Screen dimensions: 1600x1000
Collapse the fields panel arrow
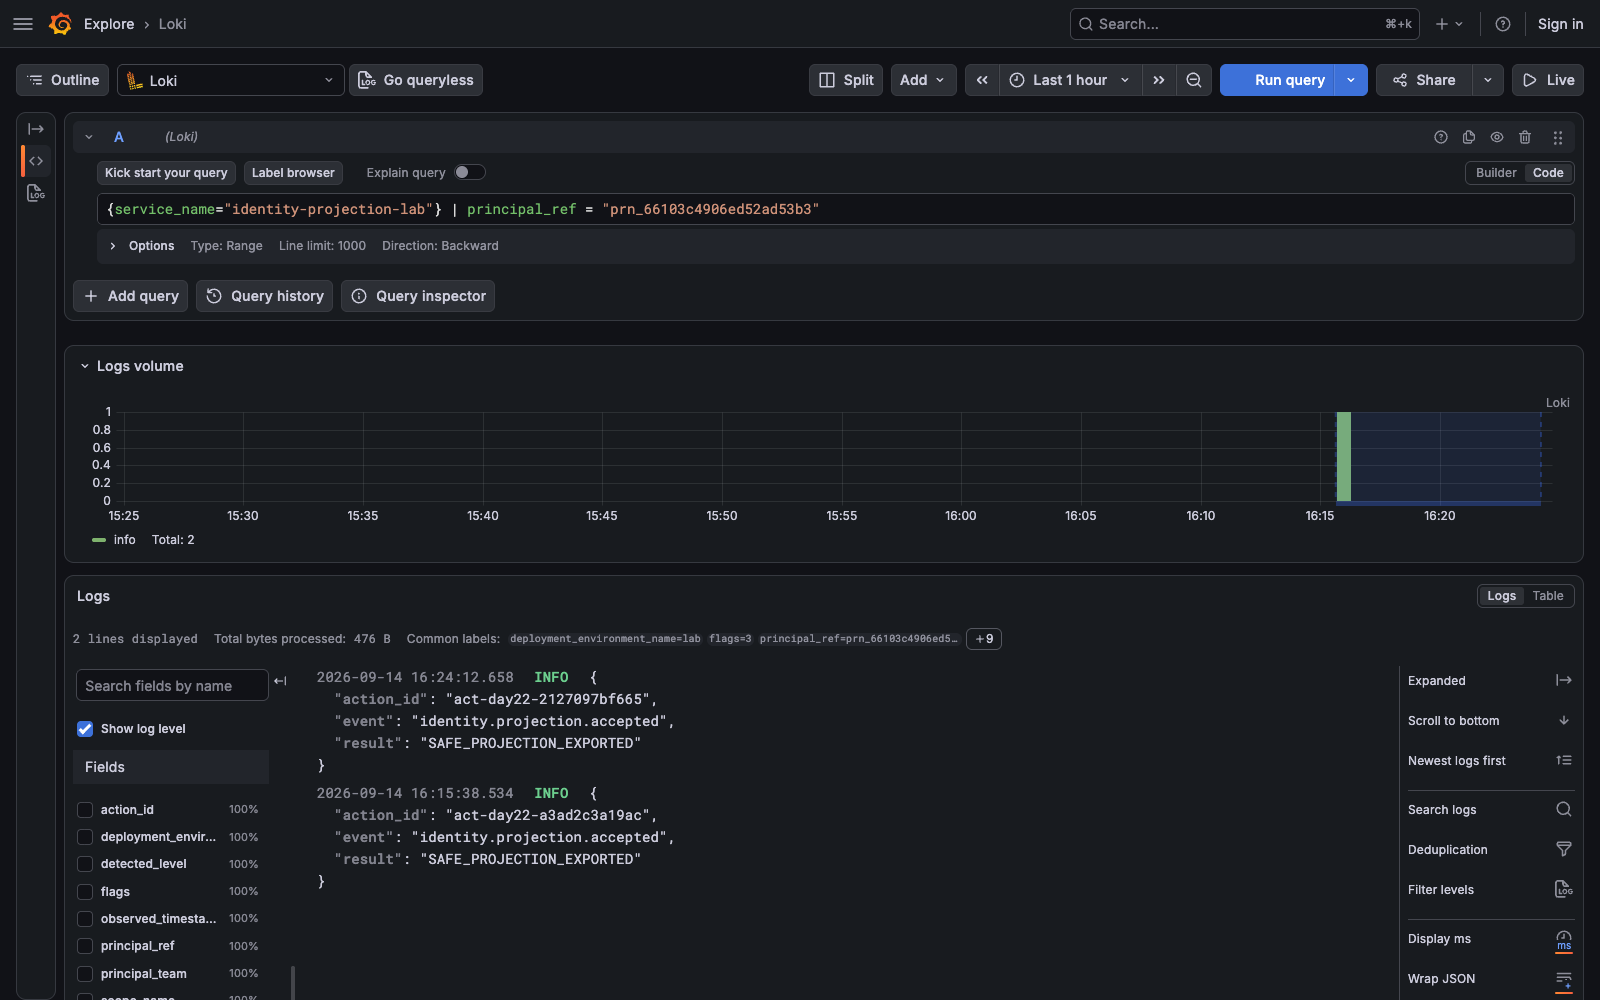pyautogui.click(x=280, y=681)
